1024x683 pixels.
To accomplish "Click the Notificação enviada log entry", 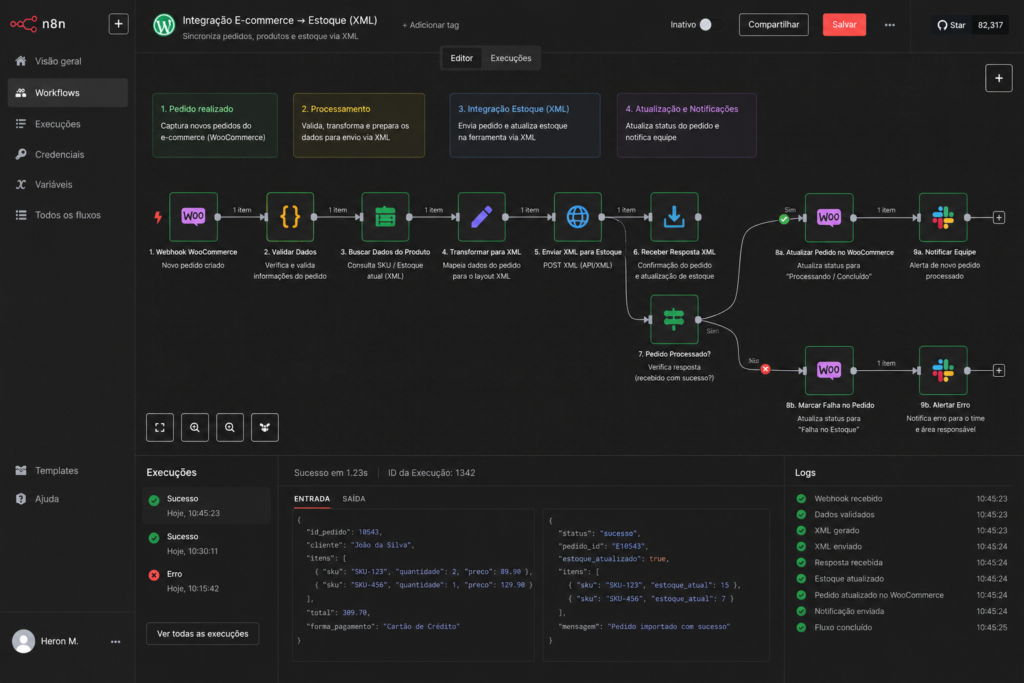I will click(901, 611).
